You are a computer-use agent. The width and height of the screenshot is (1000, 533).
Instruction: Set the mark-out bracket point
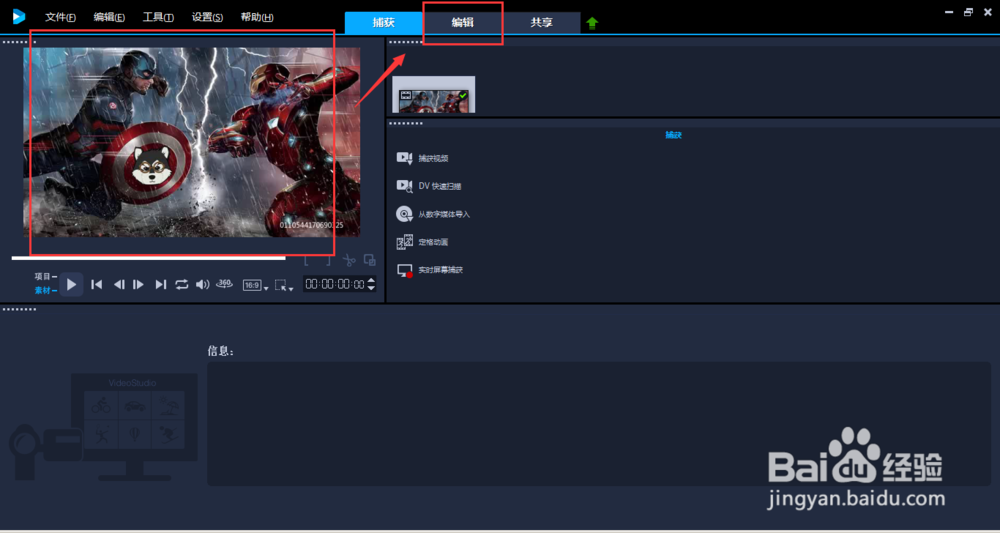(328, 260)
